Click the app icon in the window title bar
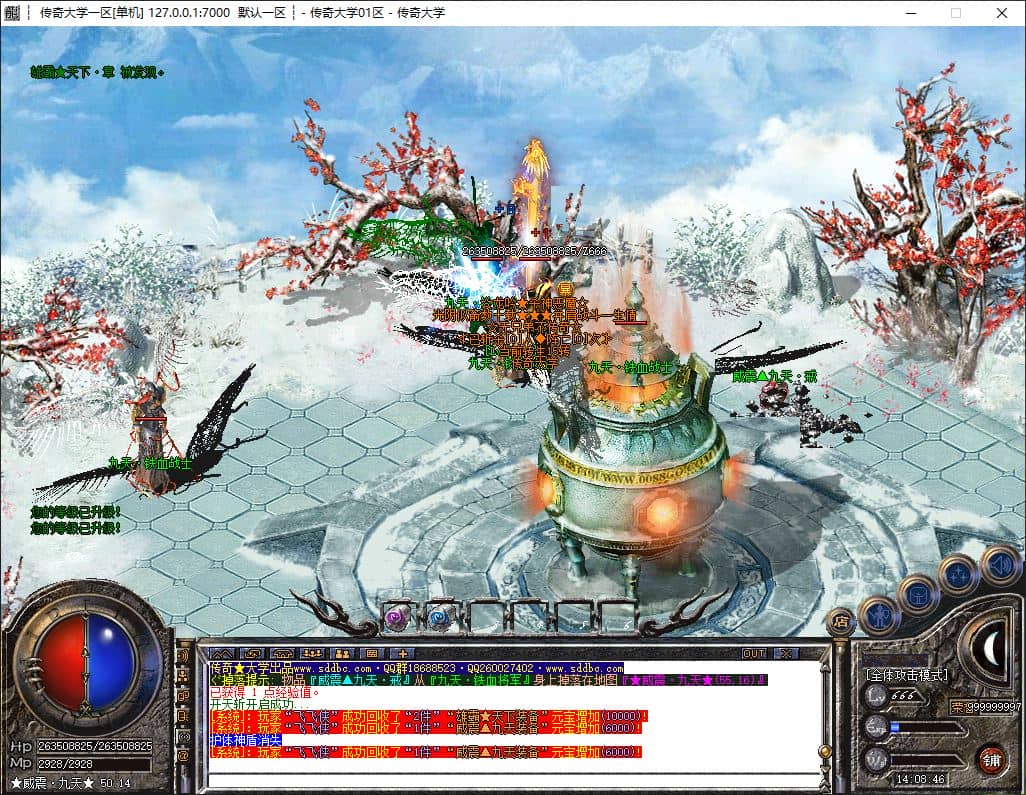Image resolution: width=1026 pixels, height=795 pixels. click(11, 12)
